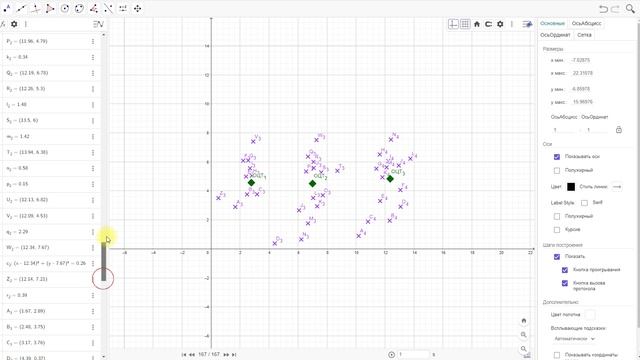Select the Polygon tool
Image resolution: width=640 pixels, height=360 pixels.
tap(50, 8)
